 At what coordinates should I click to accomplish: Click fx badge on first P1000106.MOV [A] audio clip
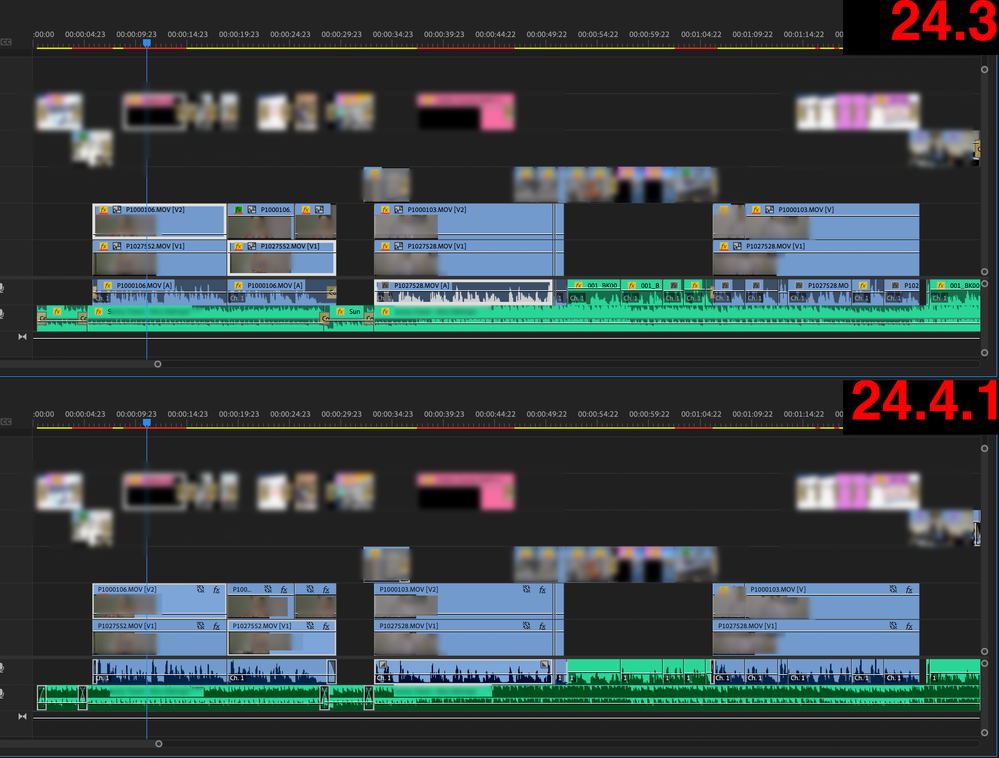(108, 285)
